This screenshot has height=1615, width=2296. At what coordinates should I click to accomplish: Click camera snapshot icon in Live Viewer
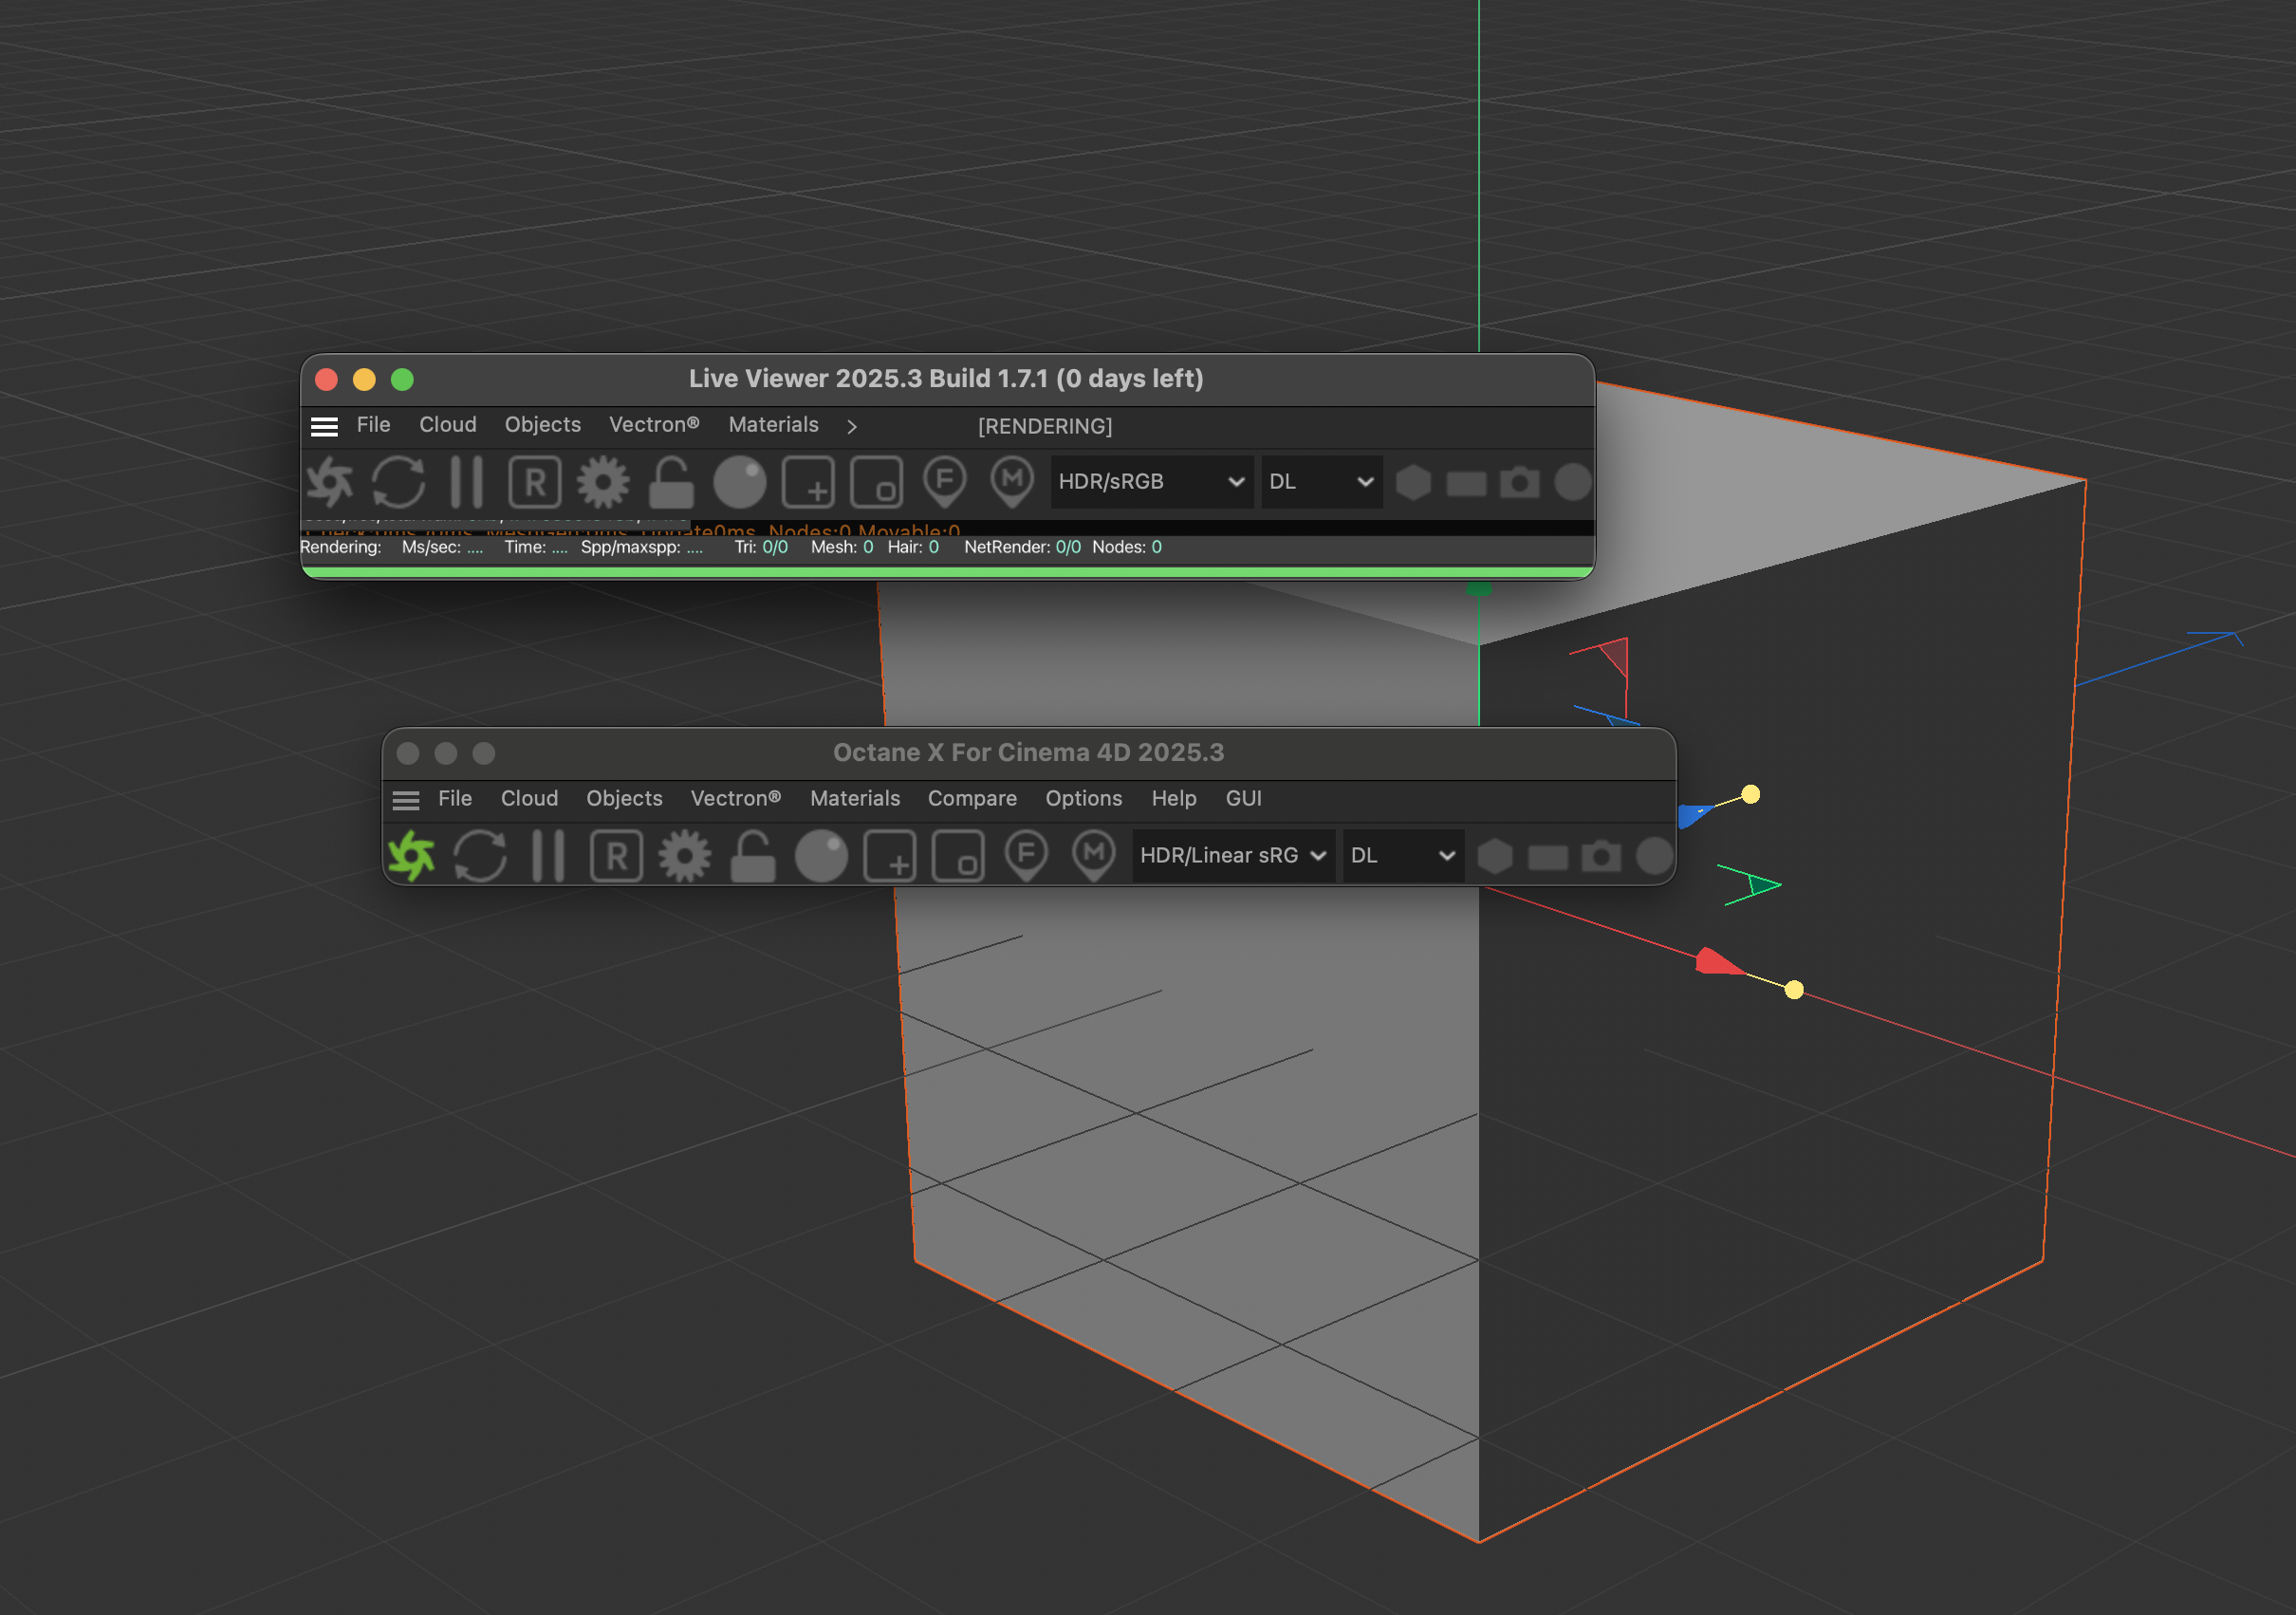[1519, 482]
